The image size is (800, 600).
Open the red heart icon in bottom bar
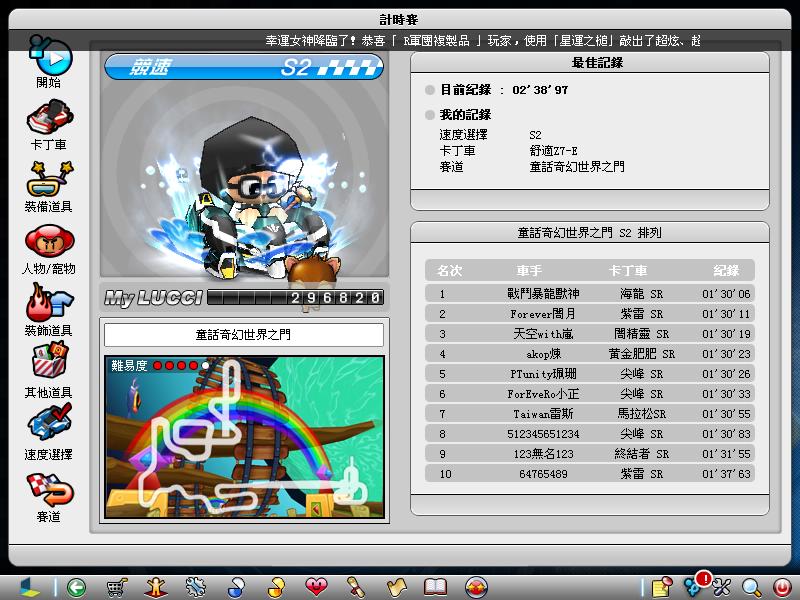pyautogui.click(x=316, y=587)
